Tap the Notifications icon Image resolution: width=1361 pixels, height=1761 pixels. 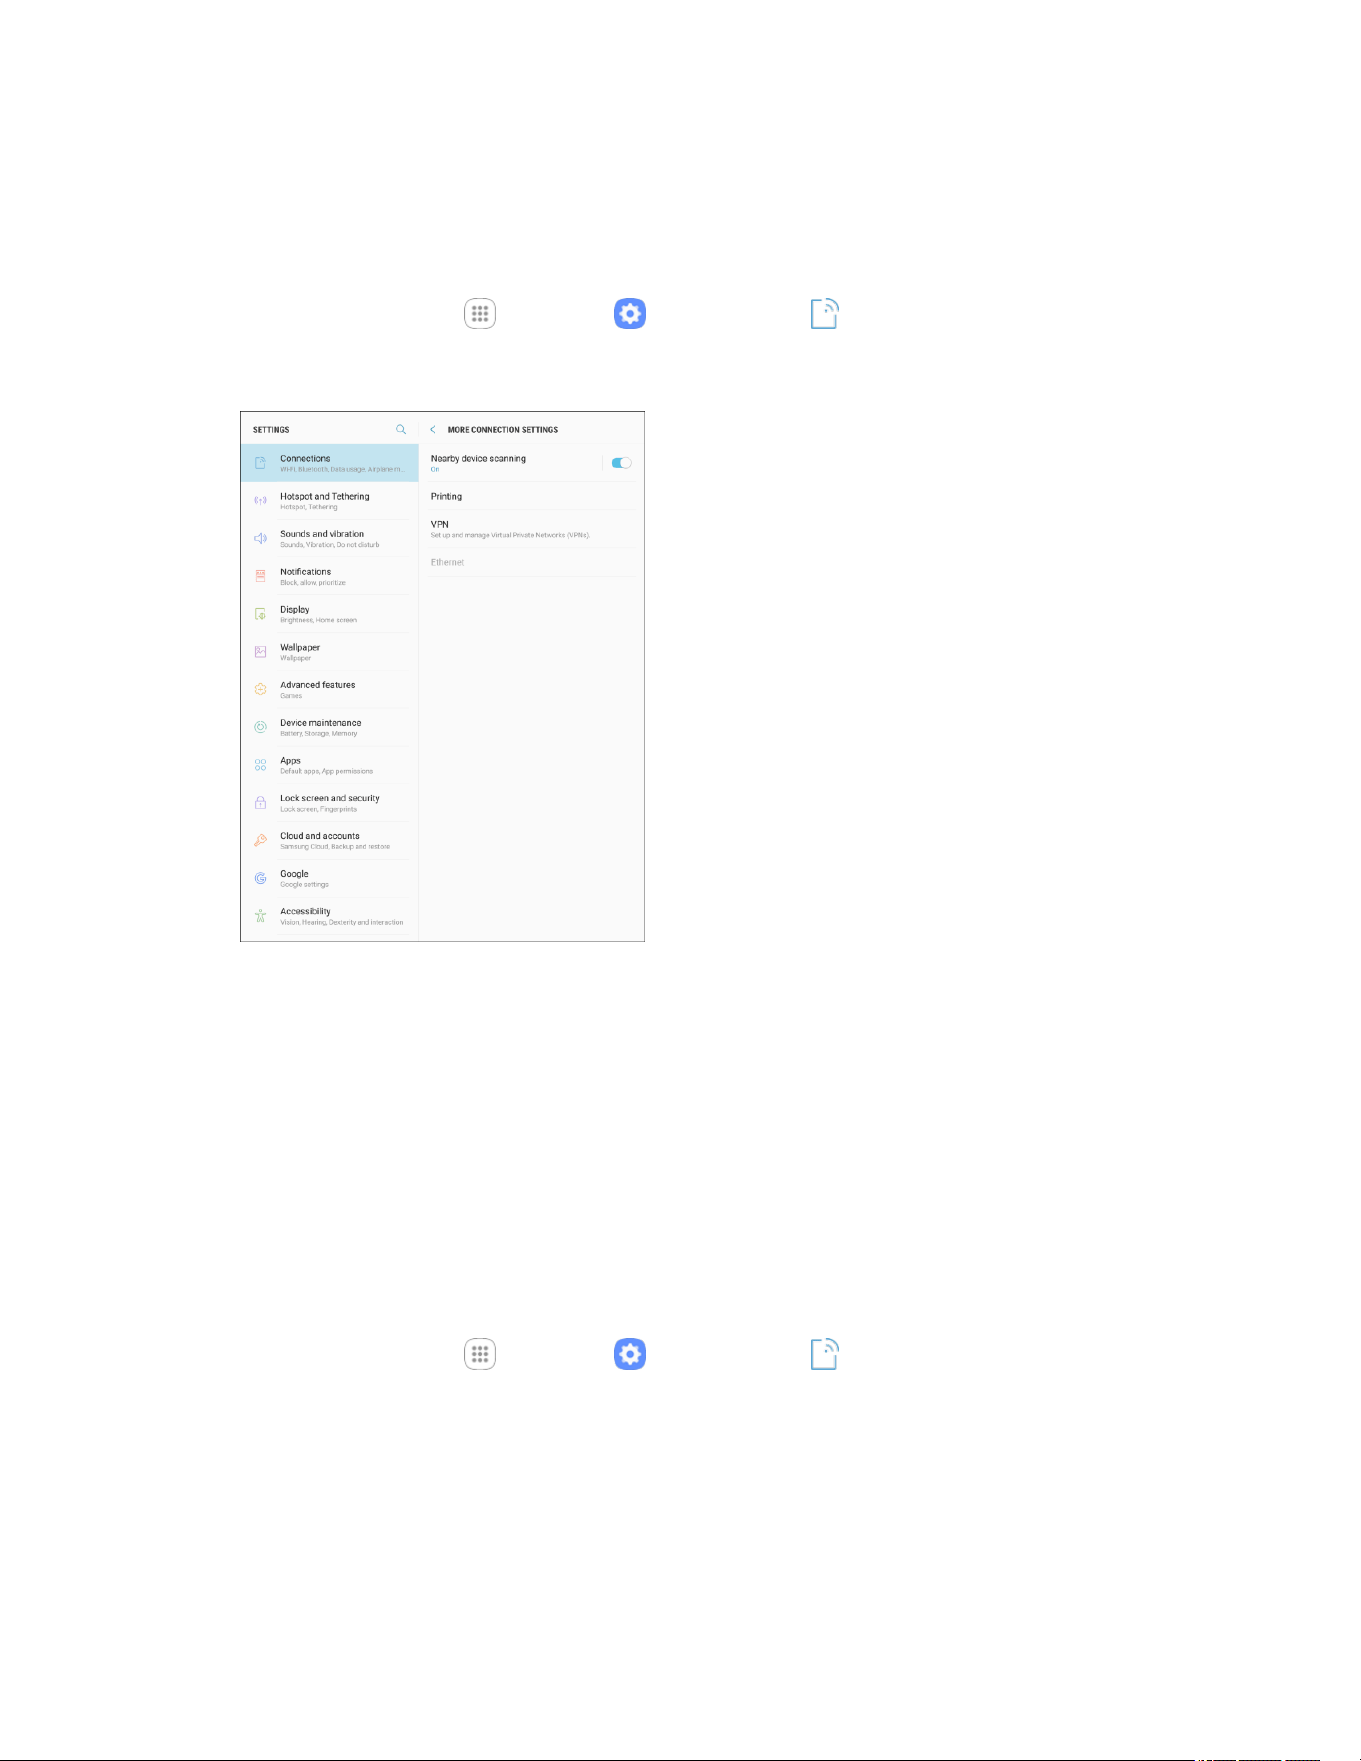click(x=260, y=576)
